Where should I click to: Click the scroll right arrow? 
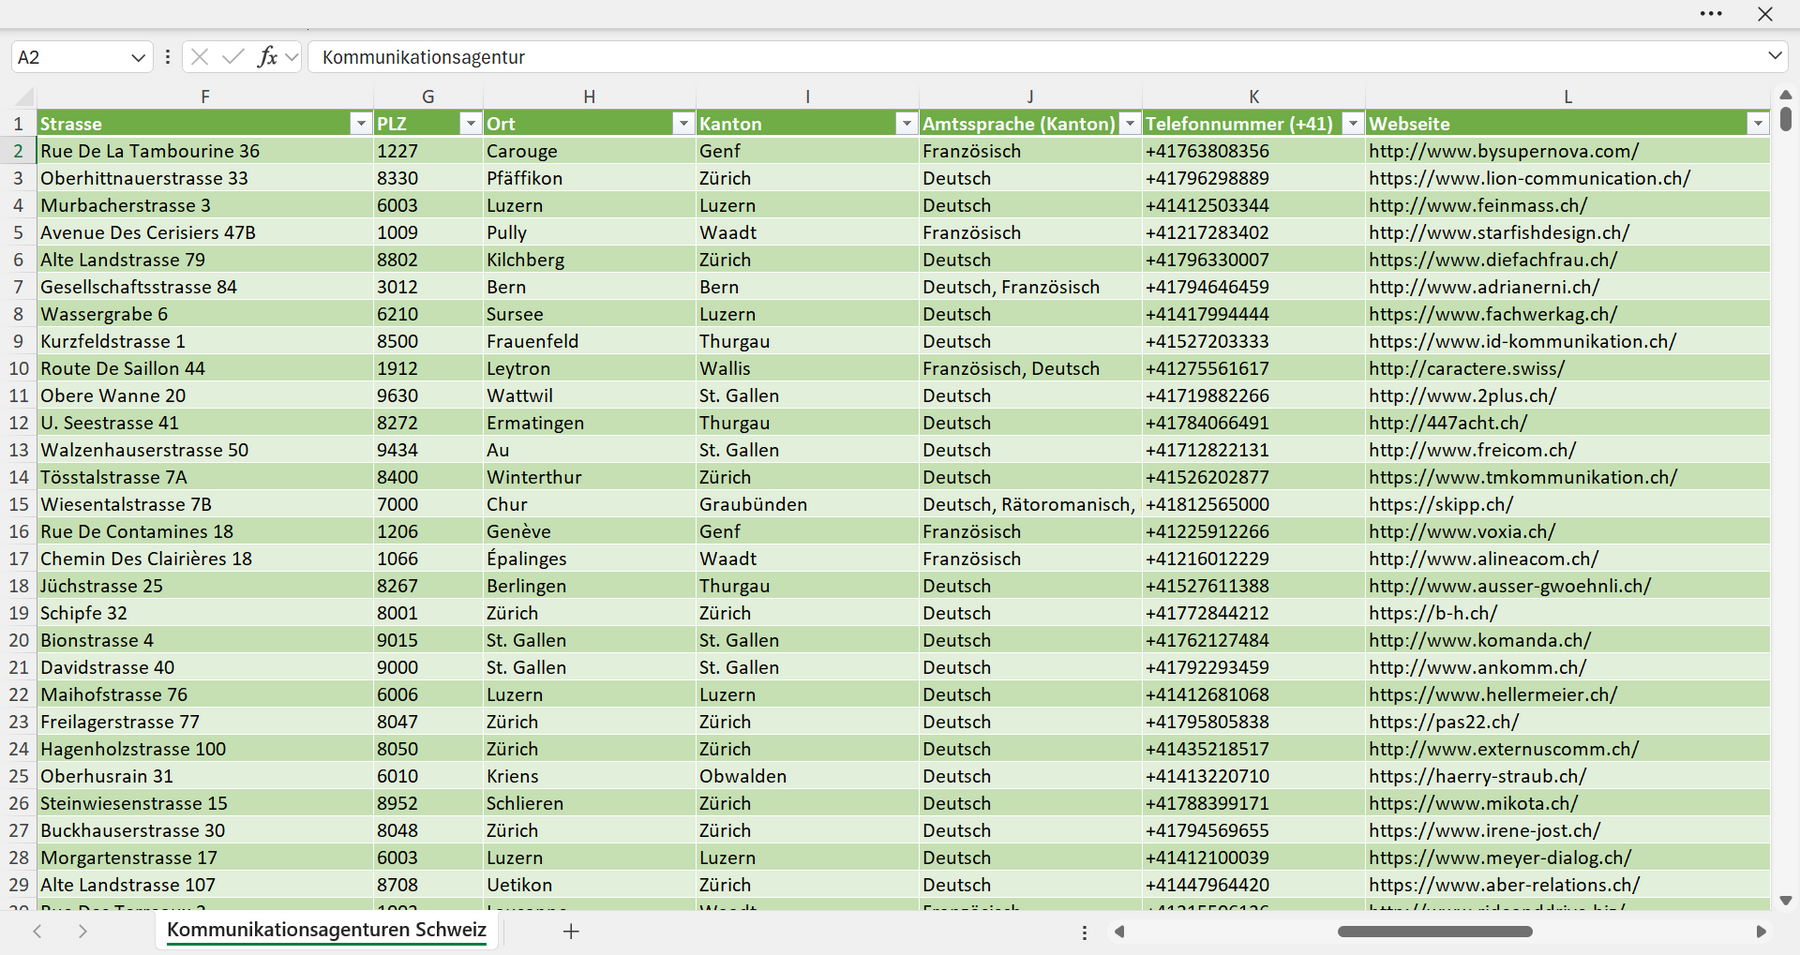coord(1761,932)
